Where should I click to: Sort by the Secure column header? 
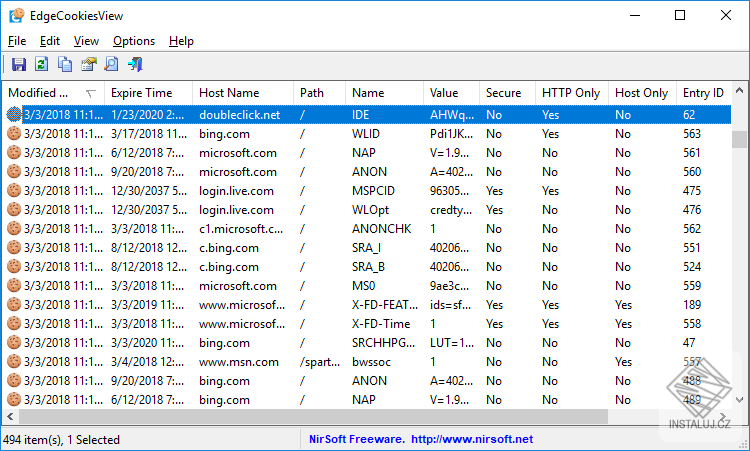[503, 93]
